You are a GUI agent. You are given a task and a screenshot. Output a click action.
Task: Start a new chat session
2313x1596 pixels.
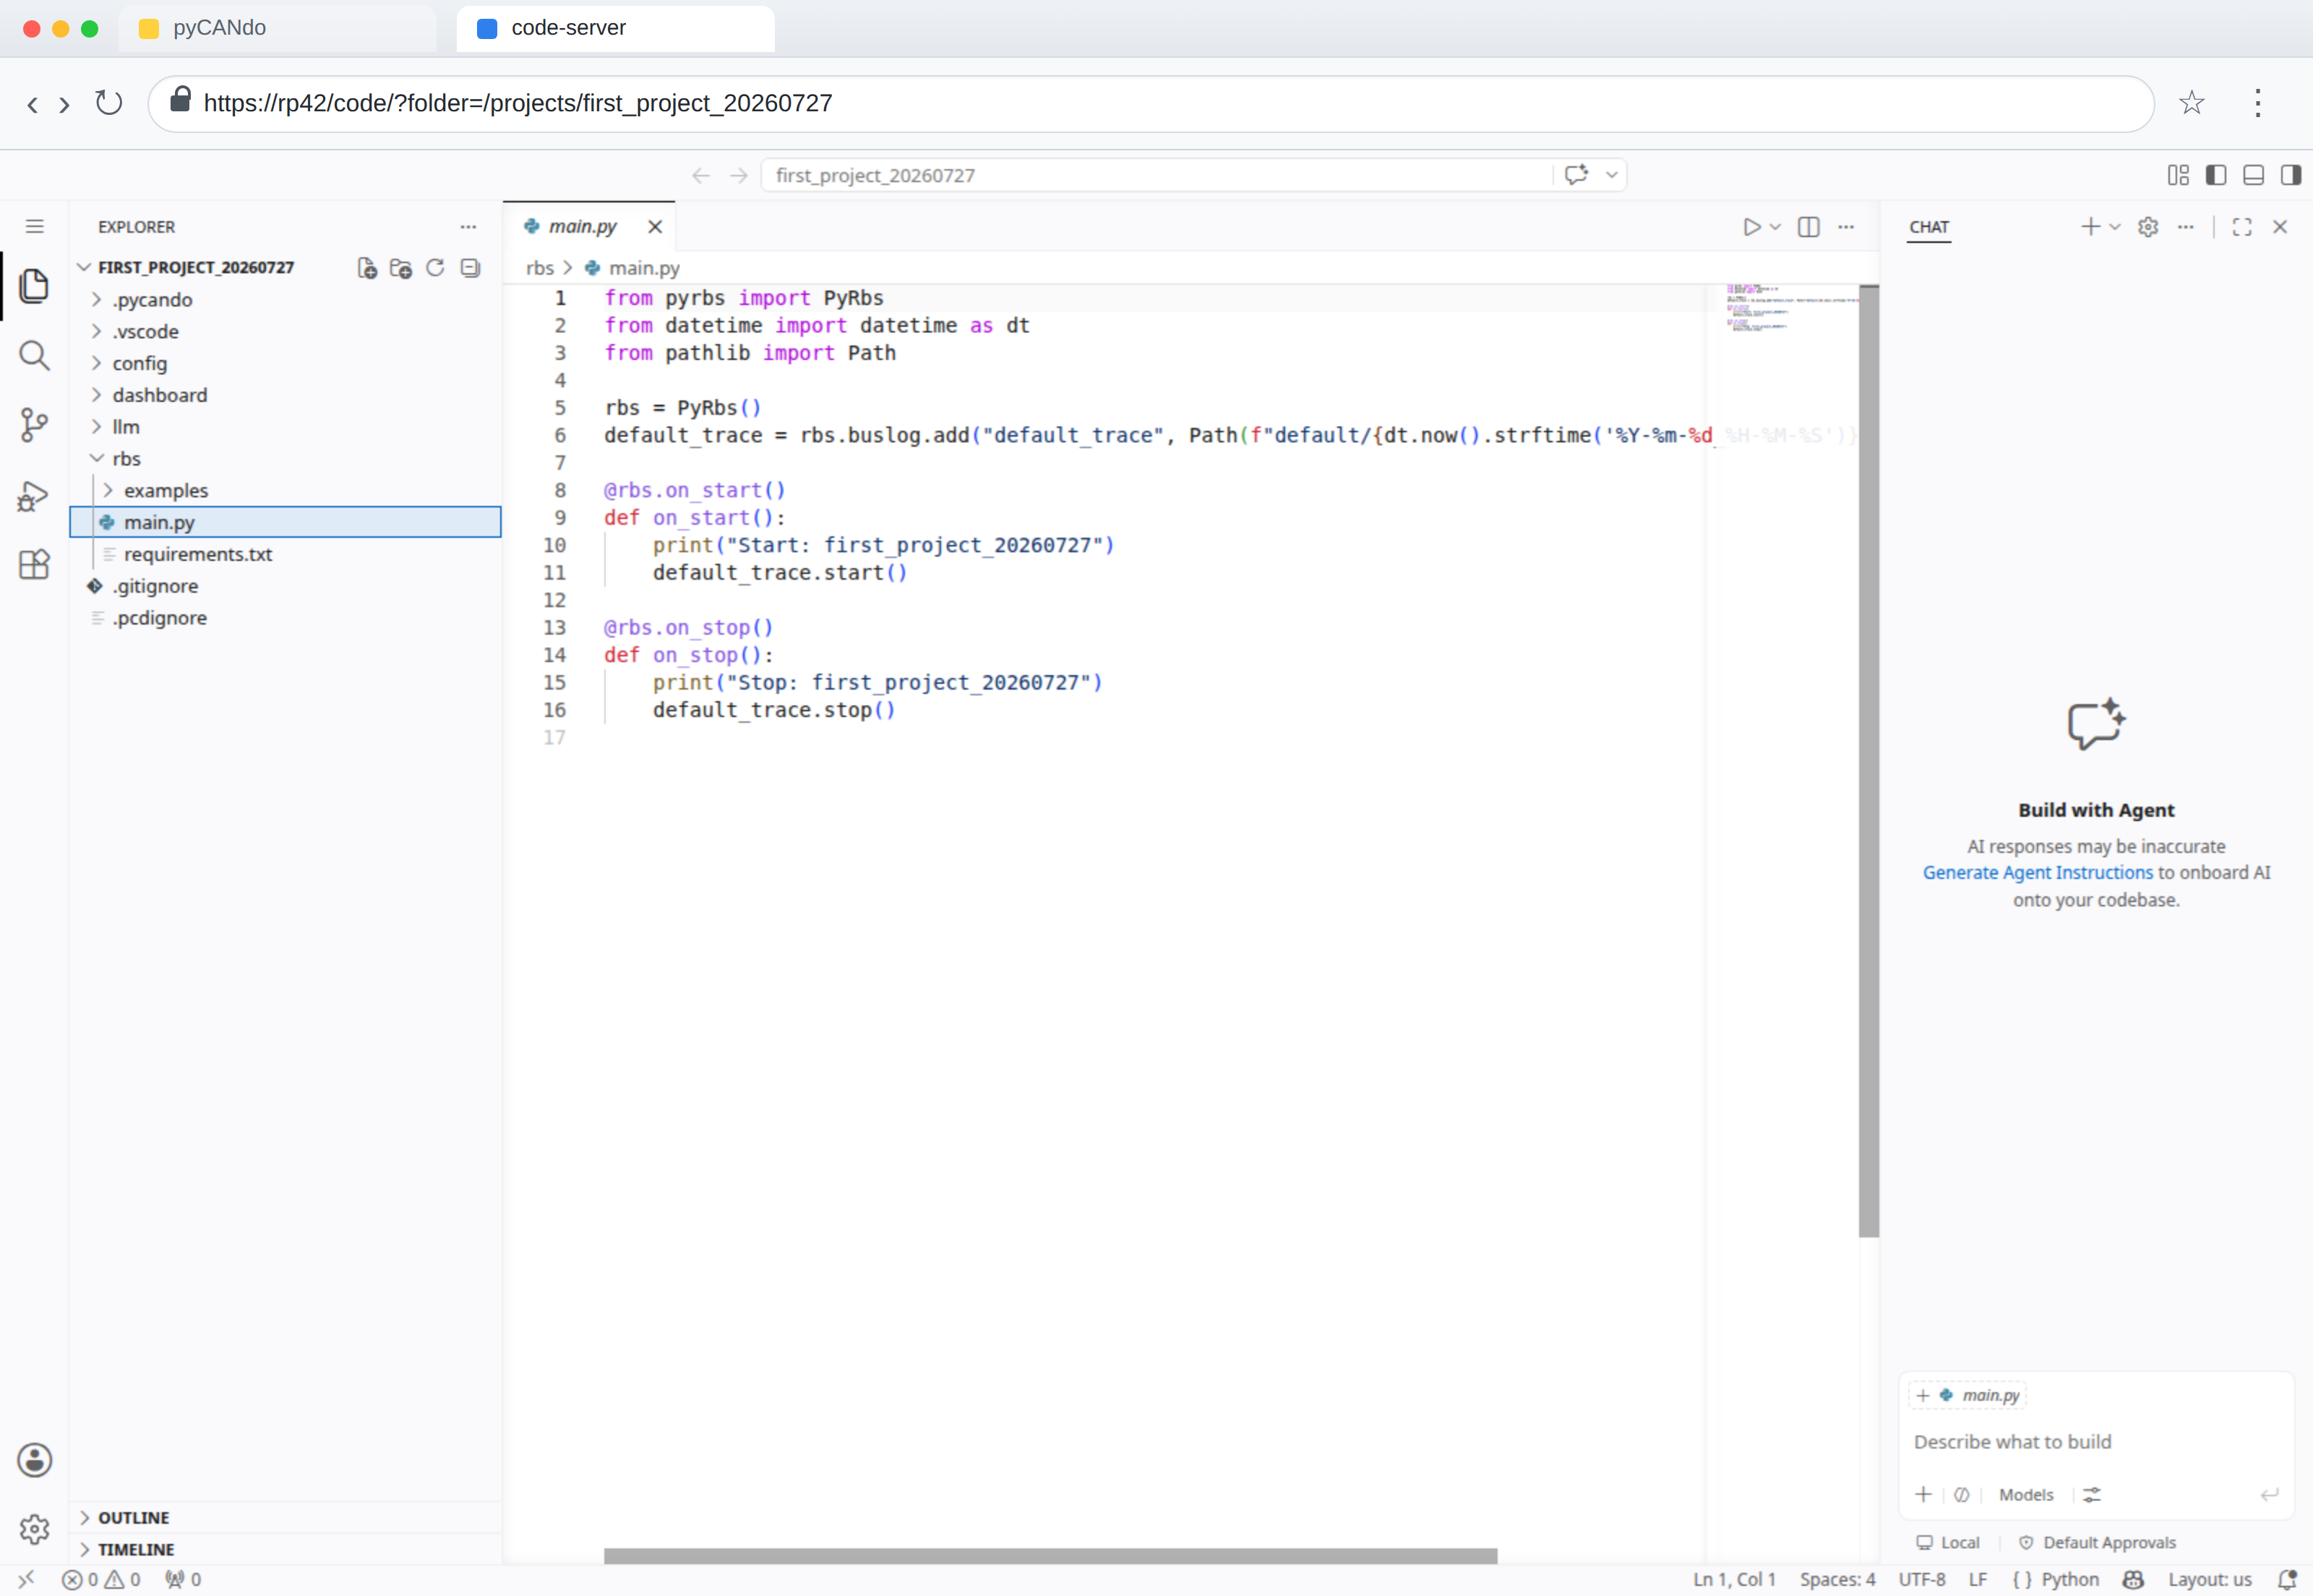point(2090,227)
